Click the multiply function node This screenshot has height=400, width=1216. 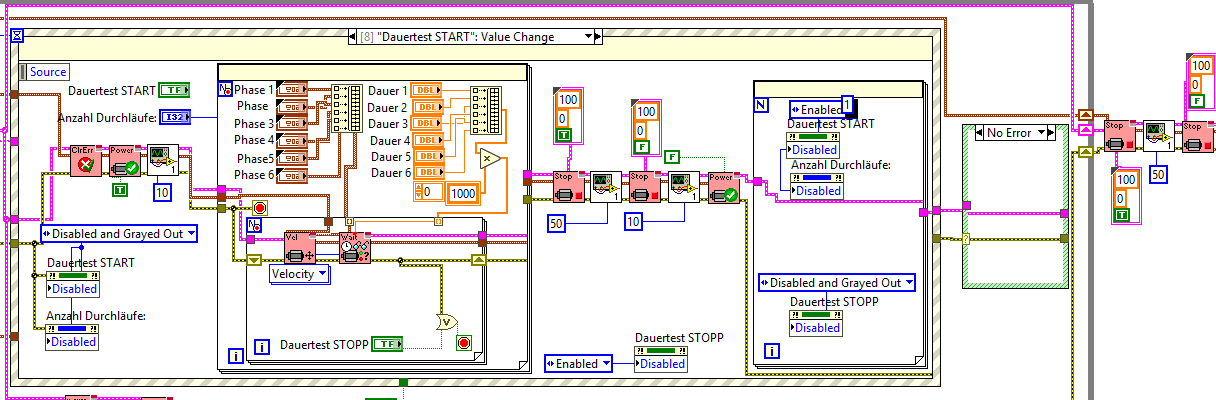488,159
